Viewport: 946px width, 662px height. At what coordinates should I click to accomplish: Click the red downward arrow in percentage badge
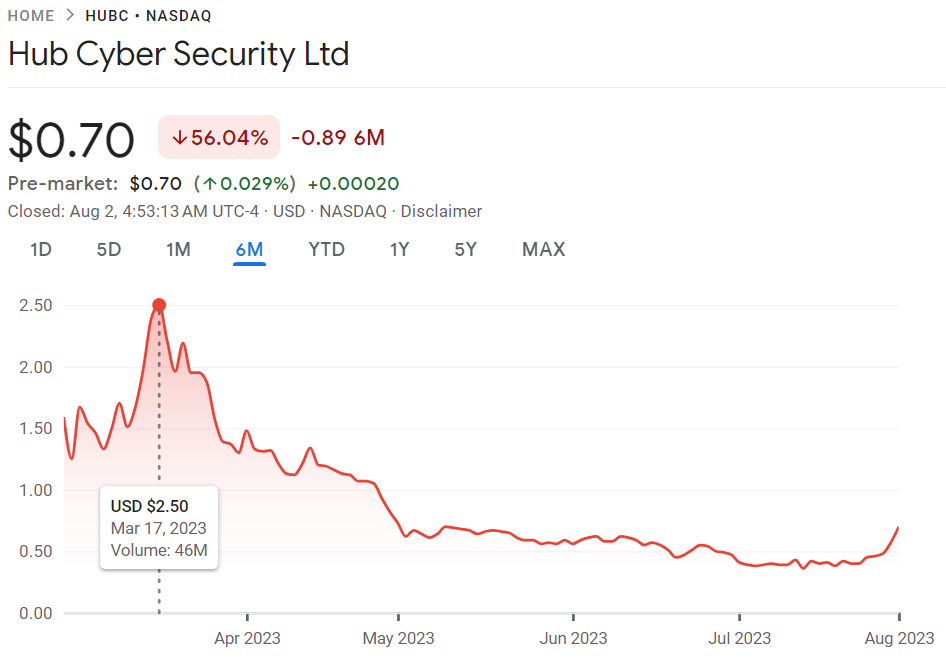180,137
